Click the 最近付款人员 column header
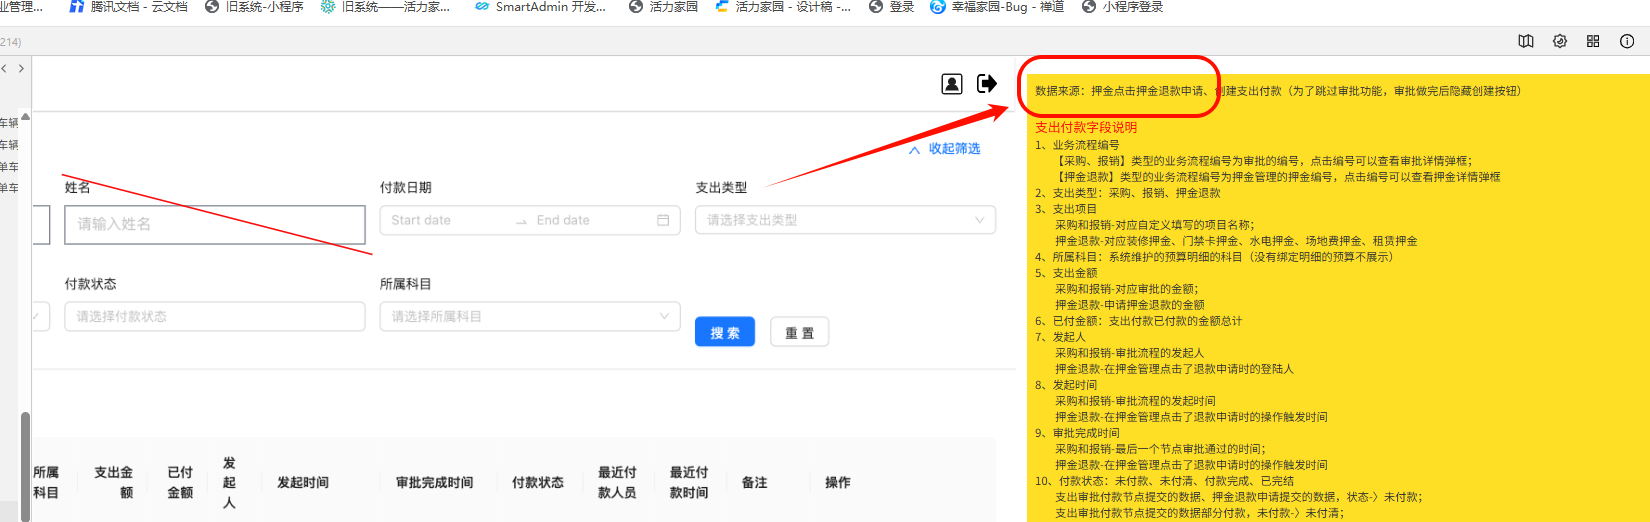This screenshot has height=522, width=1650. coord(617,482)
